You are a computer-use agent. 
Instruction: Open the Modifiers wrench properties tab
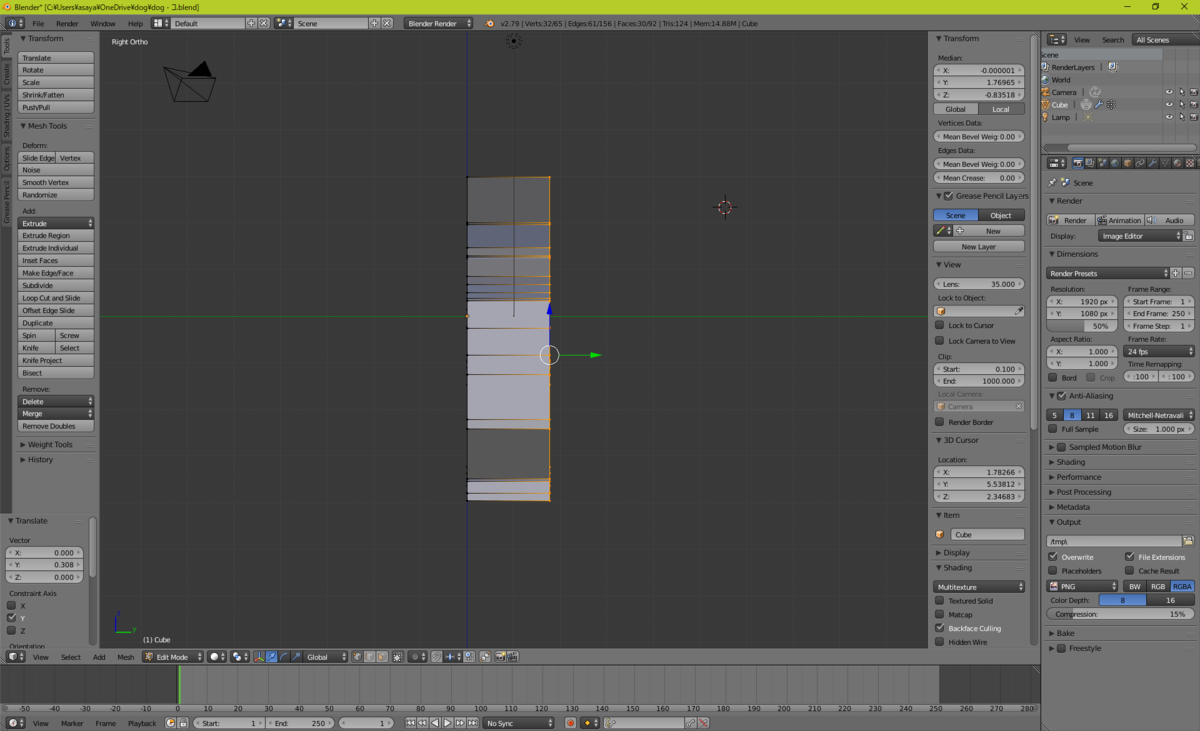[x=1152, y=163]
